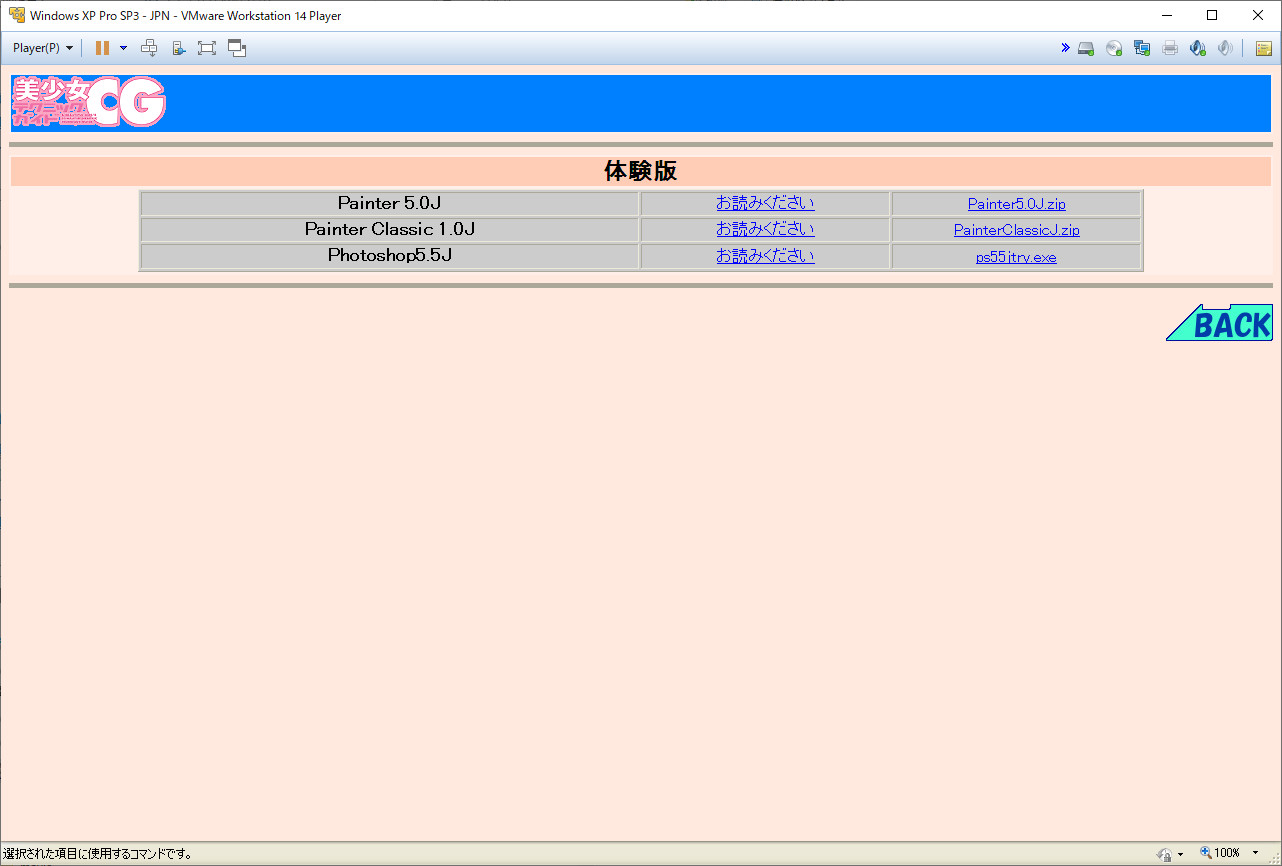Screen dimensions: 1282x866
Task: Open the Photoshop5.5J readme link
Action: click(x=765, y=256)
